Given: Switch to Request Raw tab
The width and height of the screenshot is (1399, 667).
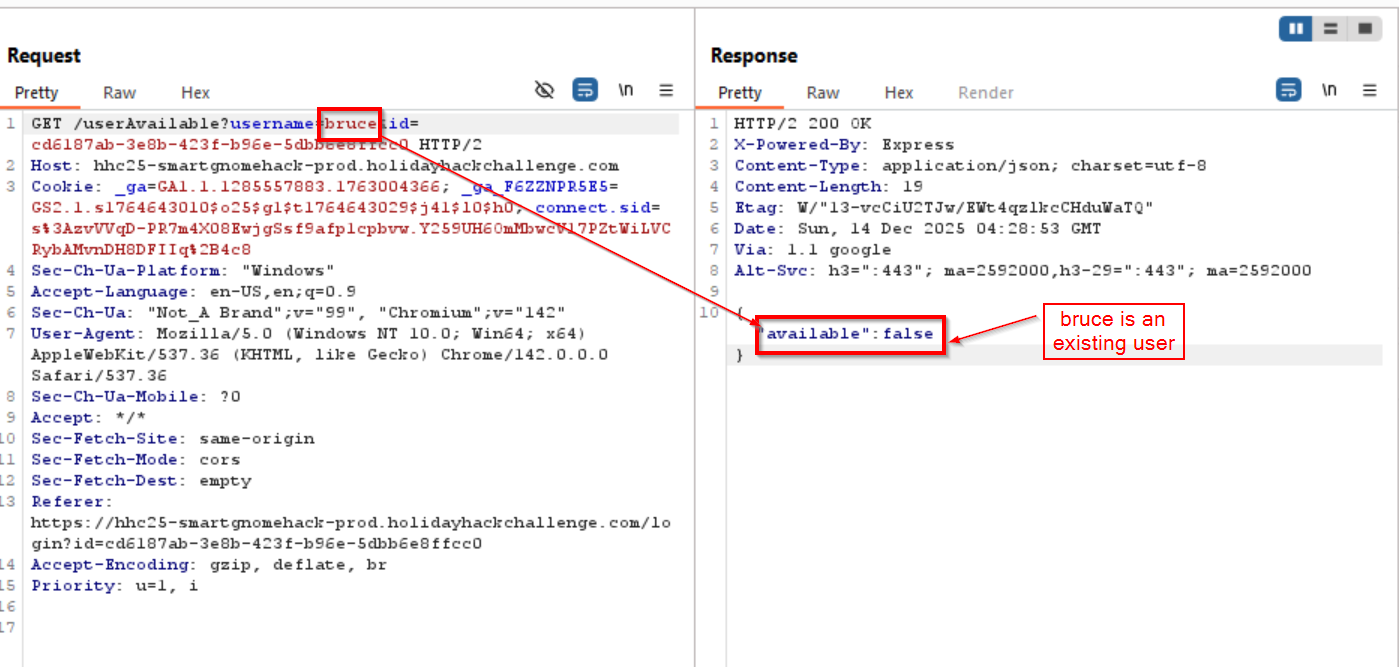Looking at the screenshot, I should pos(119,93).
